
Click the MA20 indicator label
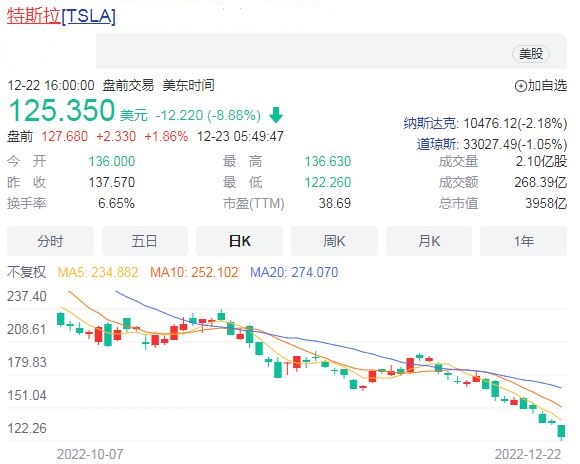(294, 272)
